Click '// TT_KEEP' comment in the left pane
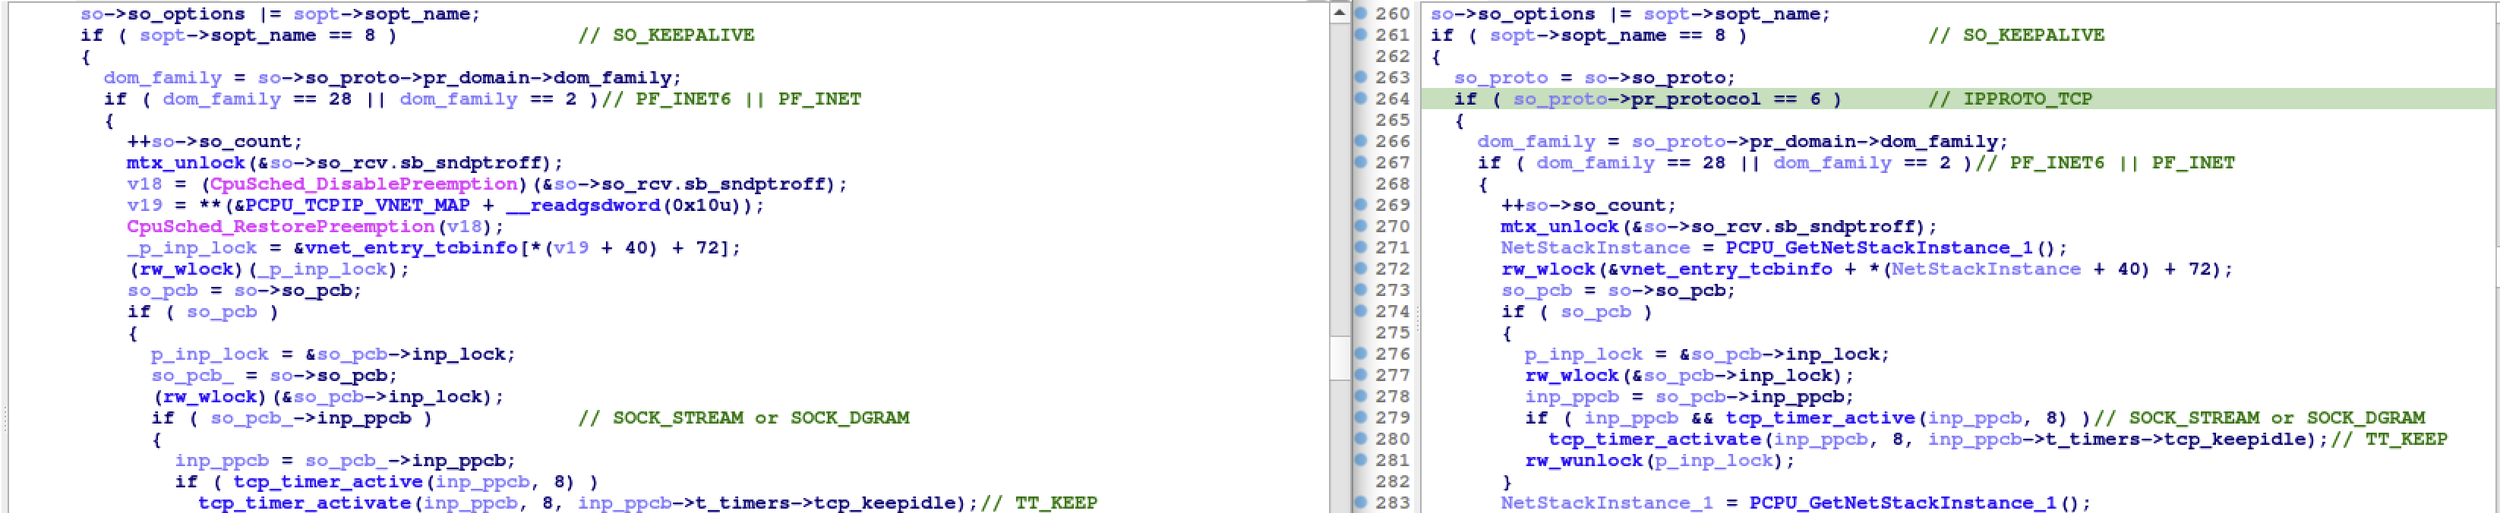This screenshot has width=2500, height=513. 1039,503
